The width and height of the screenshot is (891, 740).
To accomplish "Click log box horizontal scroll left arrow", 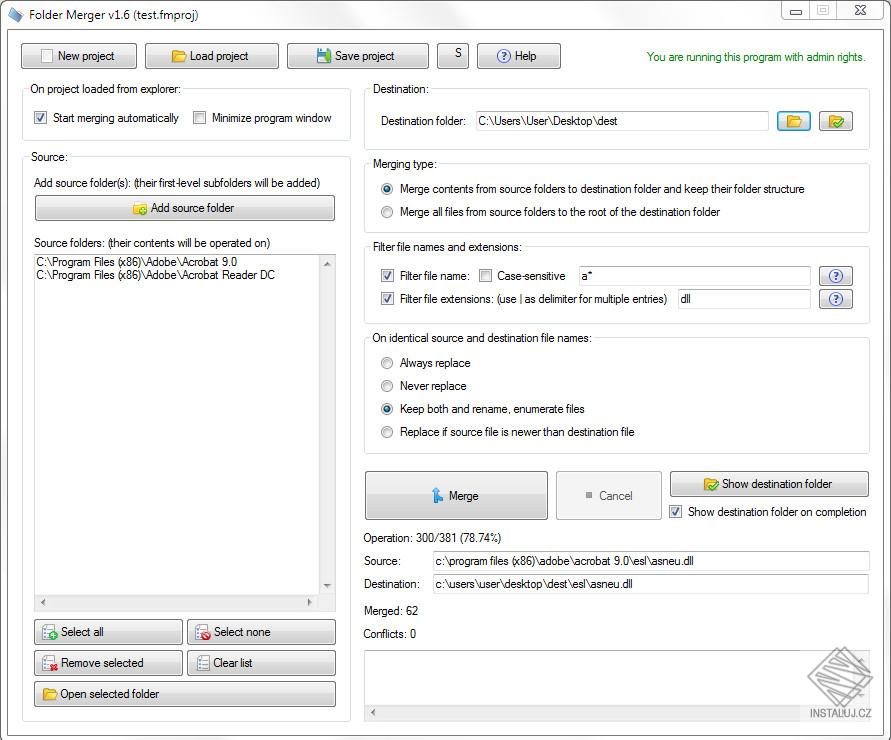I will (x=373, y=712).
